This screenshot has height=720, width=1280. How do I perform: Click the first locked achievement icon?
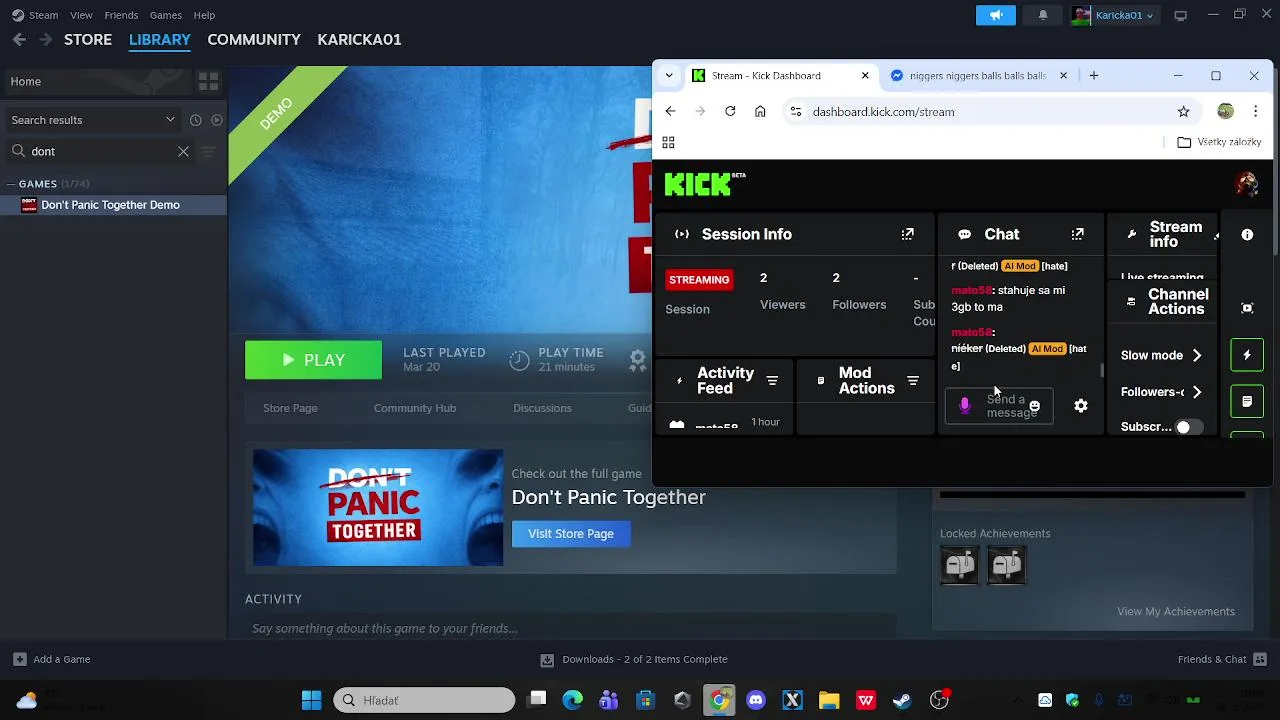click(959, 566)
